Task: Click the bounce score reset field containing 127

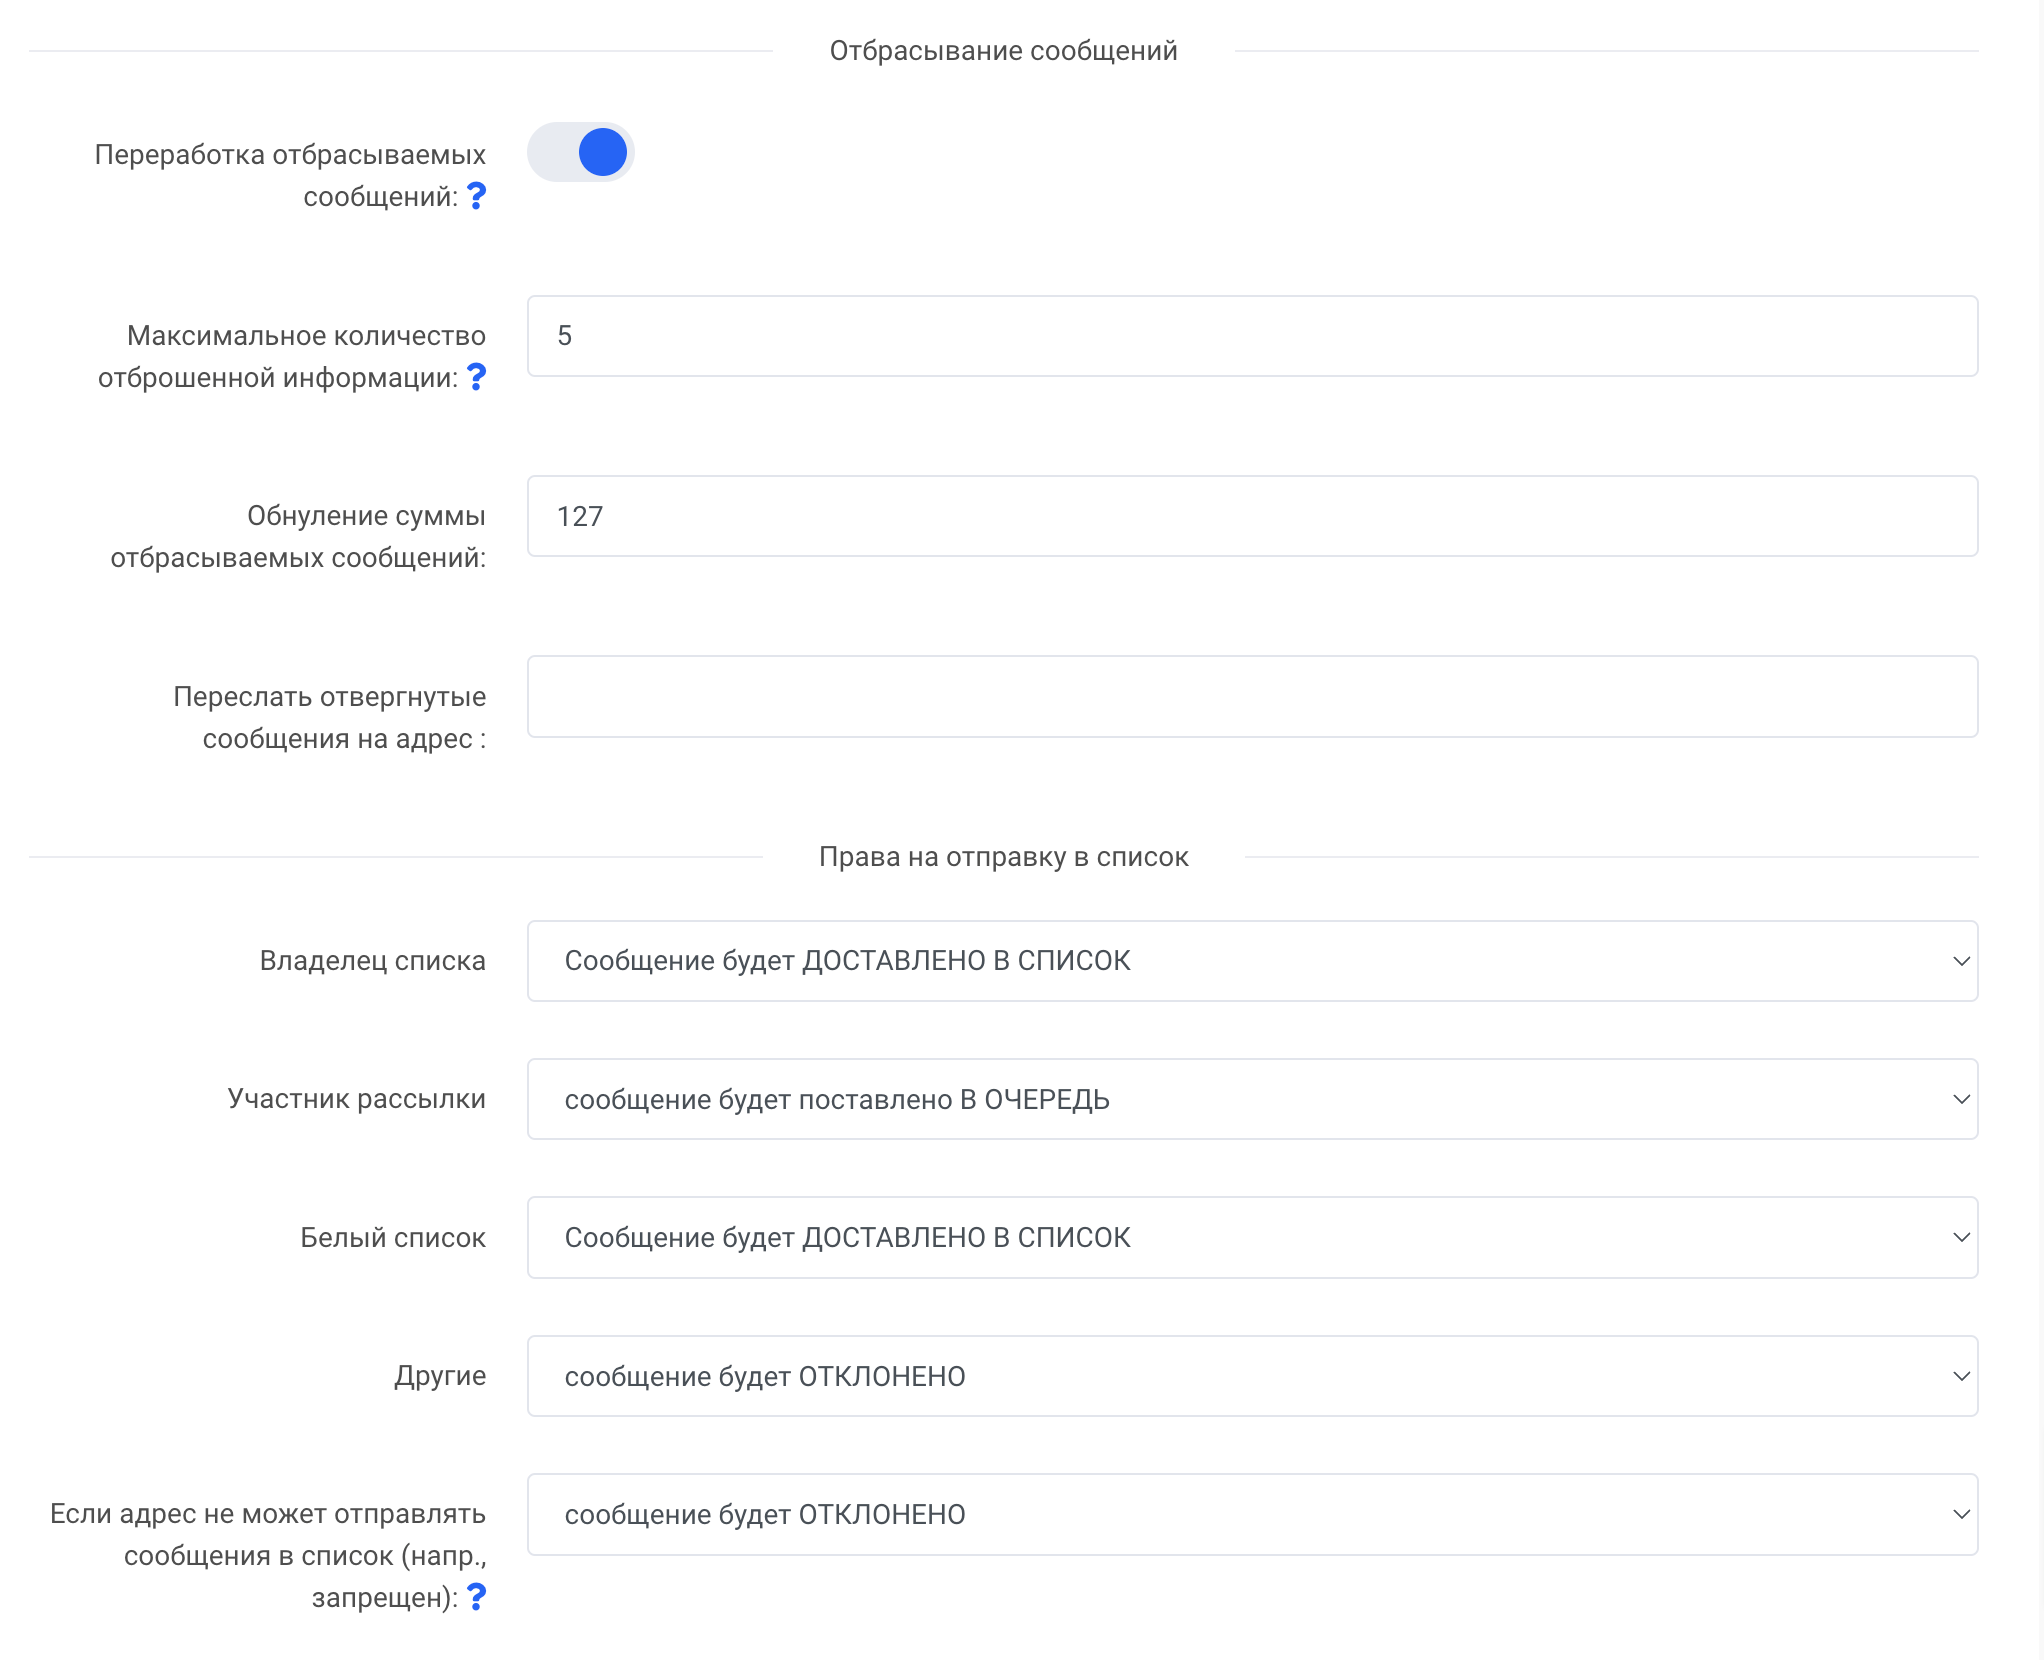Action: 1252,516
